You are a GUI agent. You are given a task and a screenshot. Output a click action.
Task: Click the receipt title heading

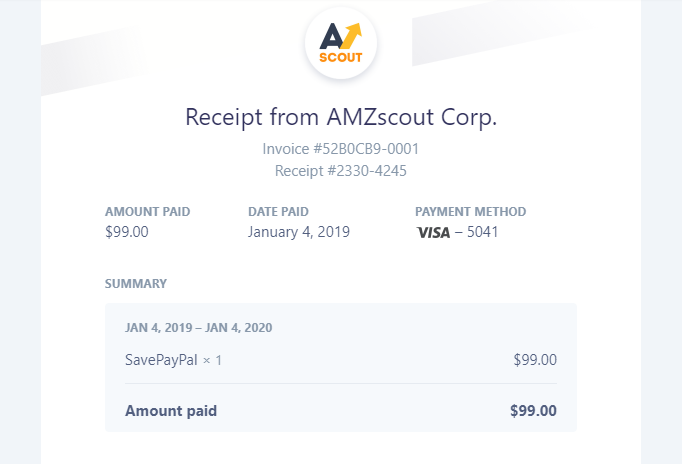point(340,116)
